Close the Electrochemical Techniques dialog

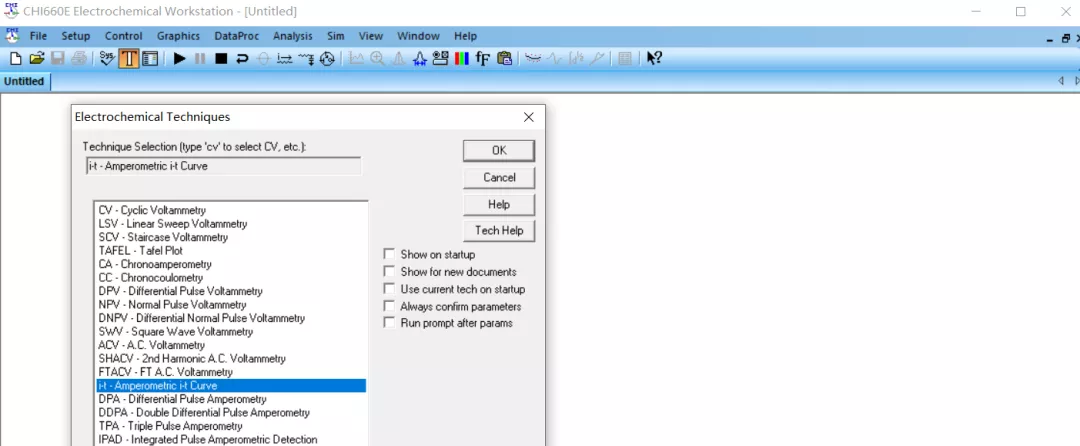point(529,117)
